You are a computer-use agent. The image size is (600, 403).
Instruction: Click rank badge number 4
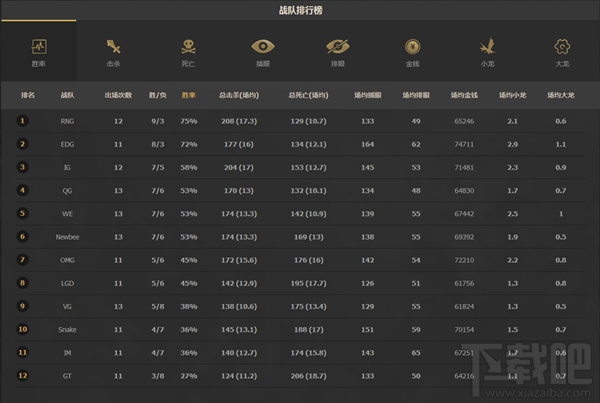point(23,190)
